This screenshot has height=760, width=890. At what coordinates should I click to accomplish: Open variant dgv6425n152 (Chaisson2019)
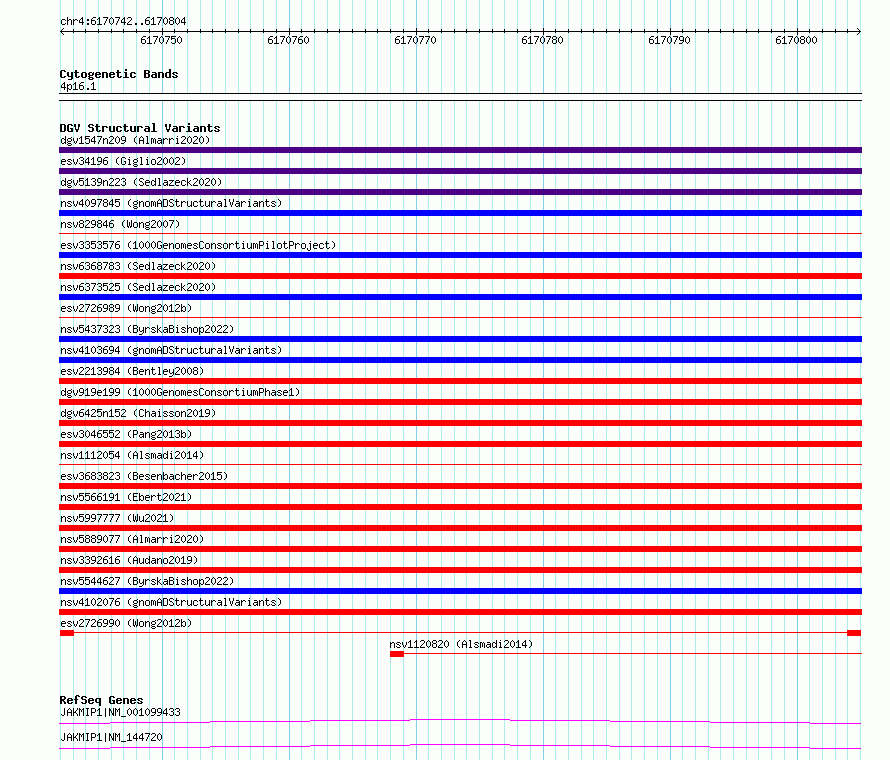point(138,413)
